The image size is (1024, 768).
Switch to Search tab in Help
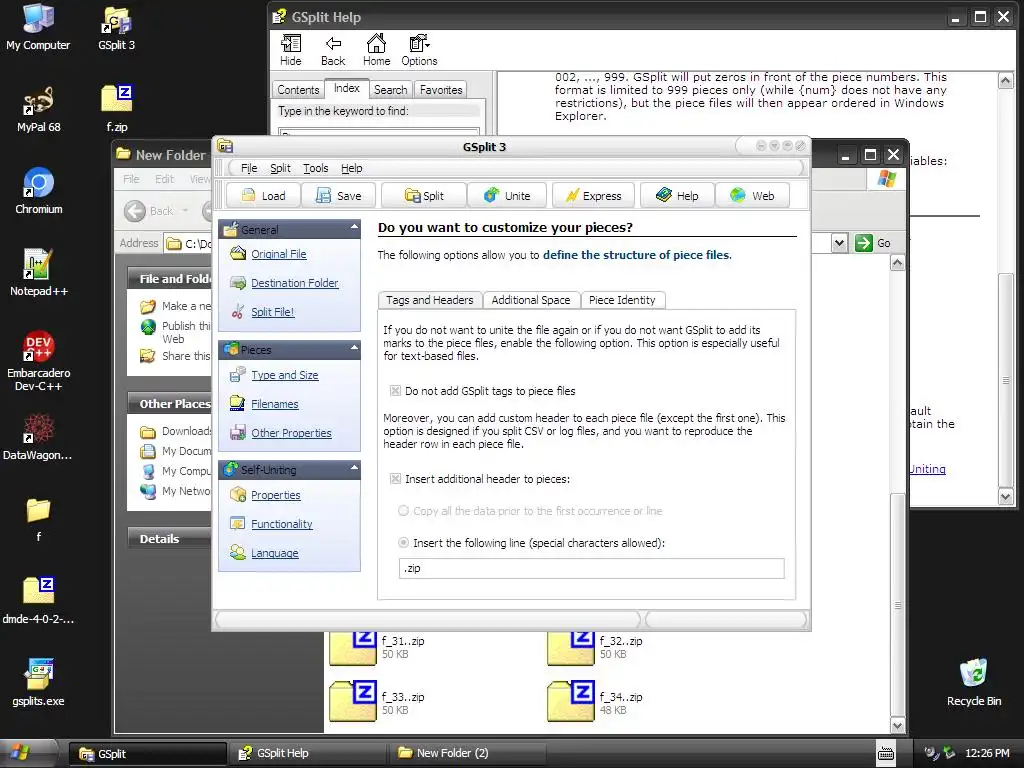pyautogui.click(x=391, y=90)
